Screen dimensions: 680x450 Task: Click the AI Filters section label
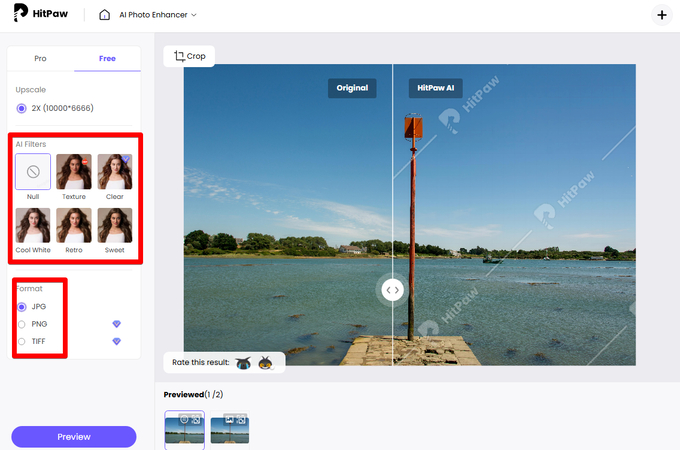31,144
